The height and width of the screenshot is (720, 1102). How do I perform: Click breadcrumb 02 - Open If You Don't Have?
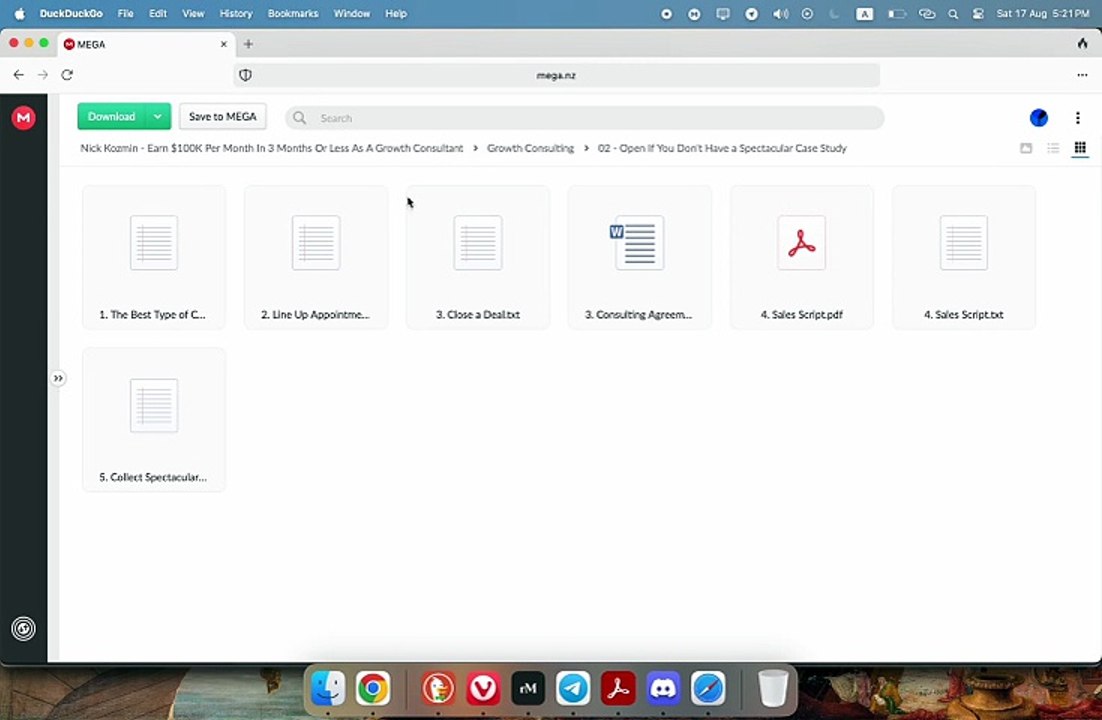[x=722, y=148]
